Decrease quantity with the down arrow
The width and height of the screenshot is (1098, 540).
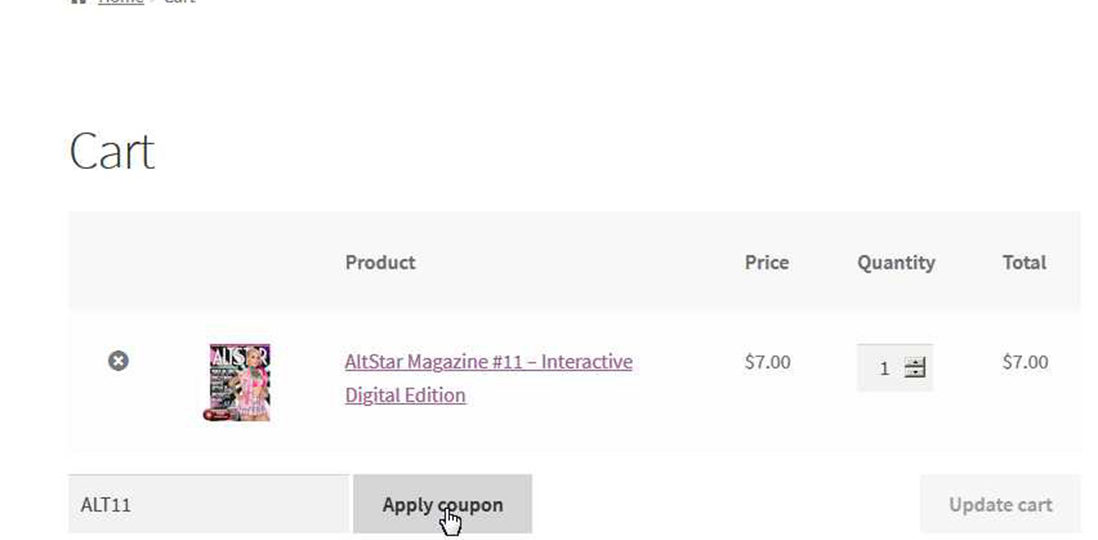[x=915, y=373]
